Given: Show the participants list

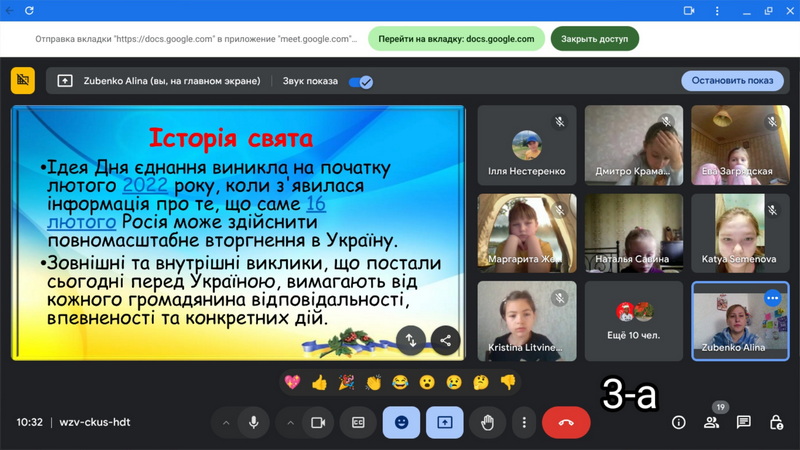Looking at the screenshot, I should [711, 423].
